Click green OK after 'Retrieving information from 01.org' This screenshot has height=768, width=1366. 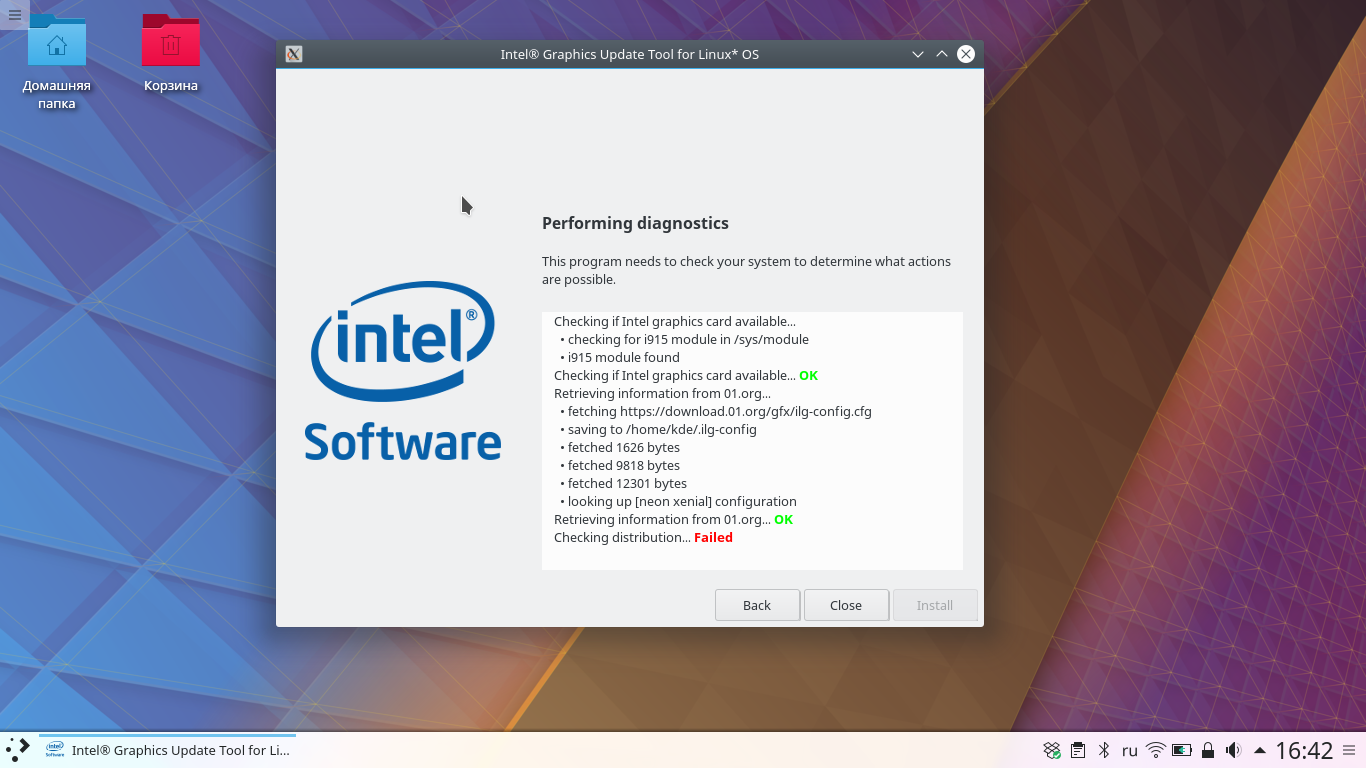click(x=783, y=519)
